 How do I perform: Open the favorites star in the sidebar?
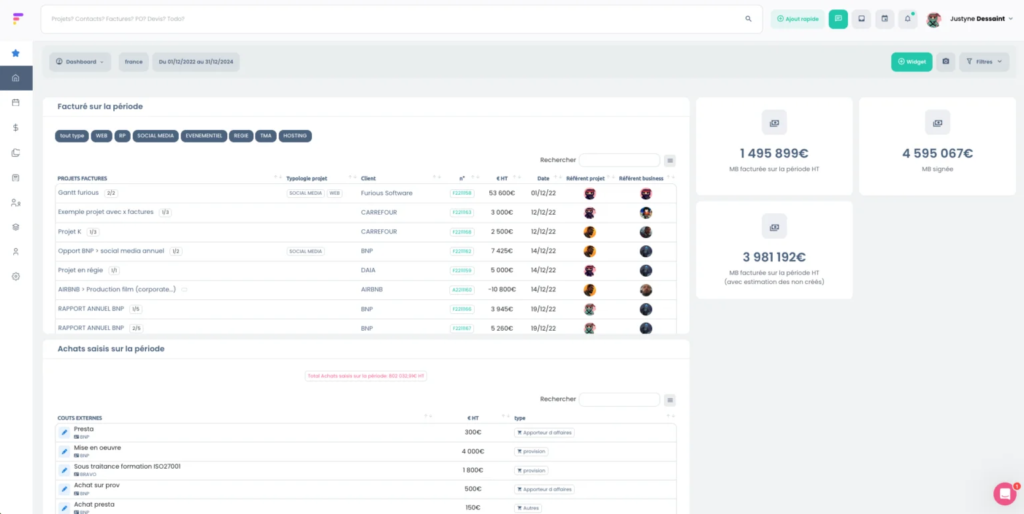[15, 53]
